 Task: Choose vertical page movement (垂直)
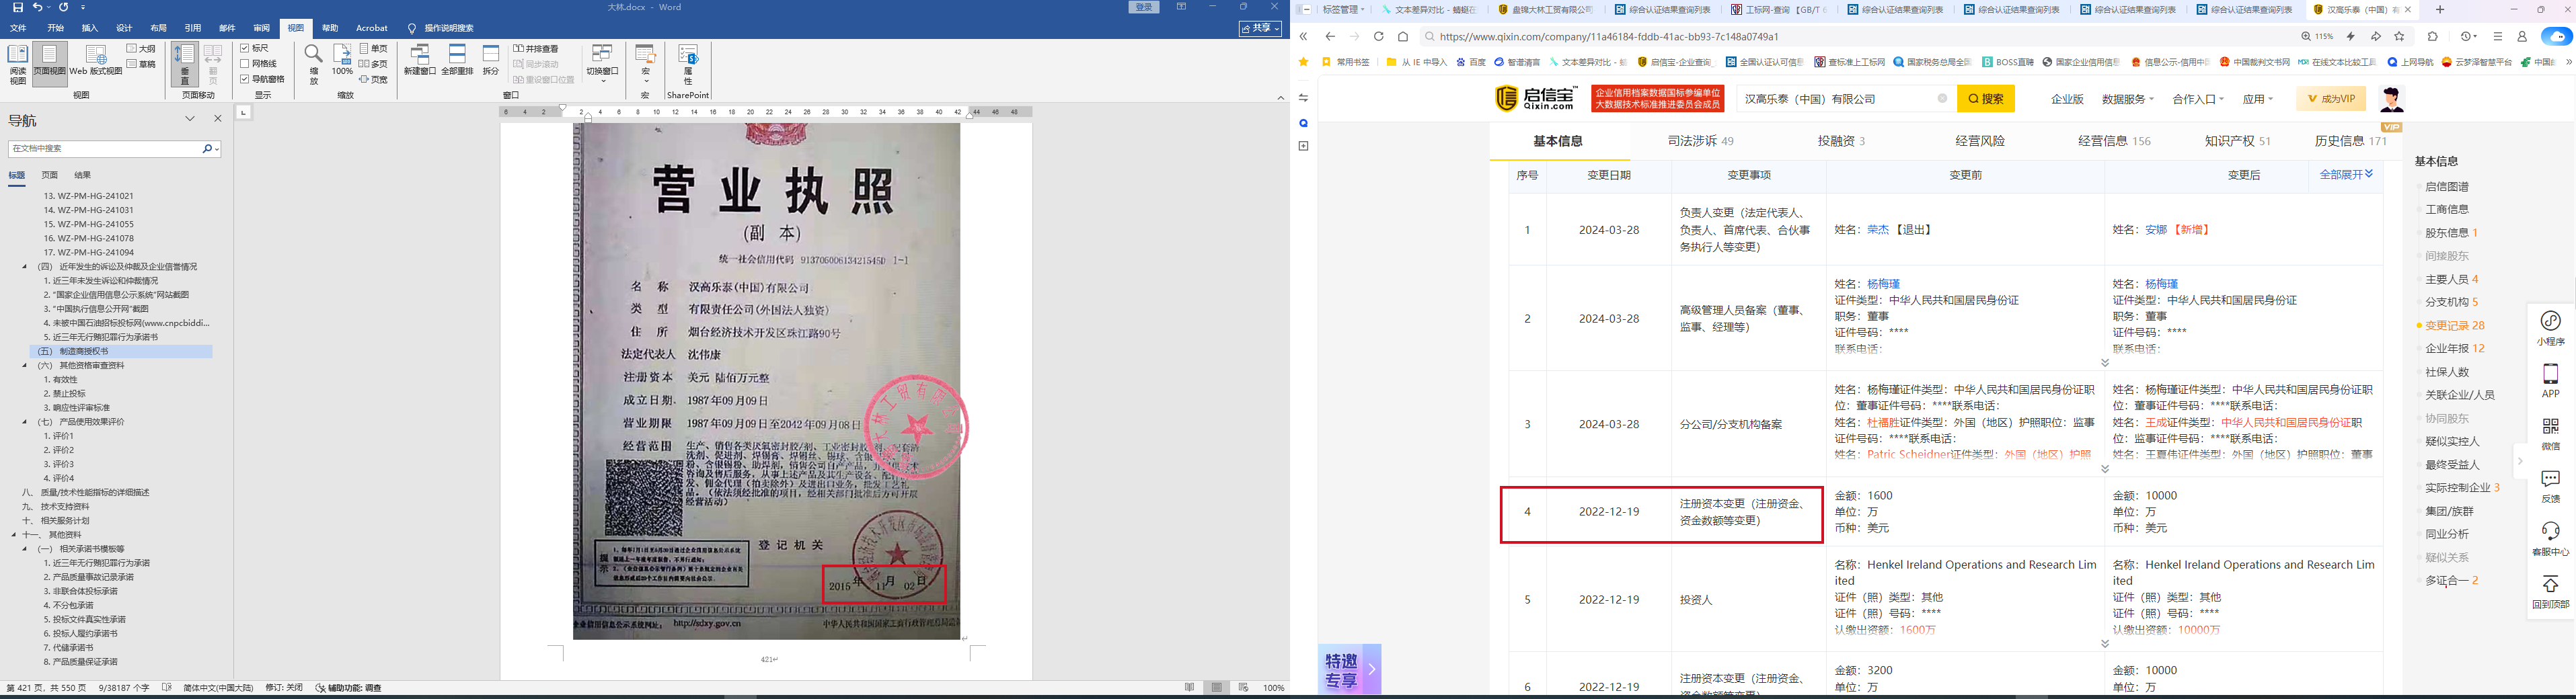184,64
